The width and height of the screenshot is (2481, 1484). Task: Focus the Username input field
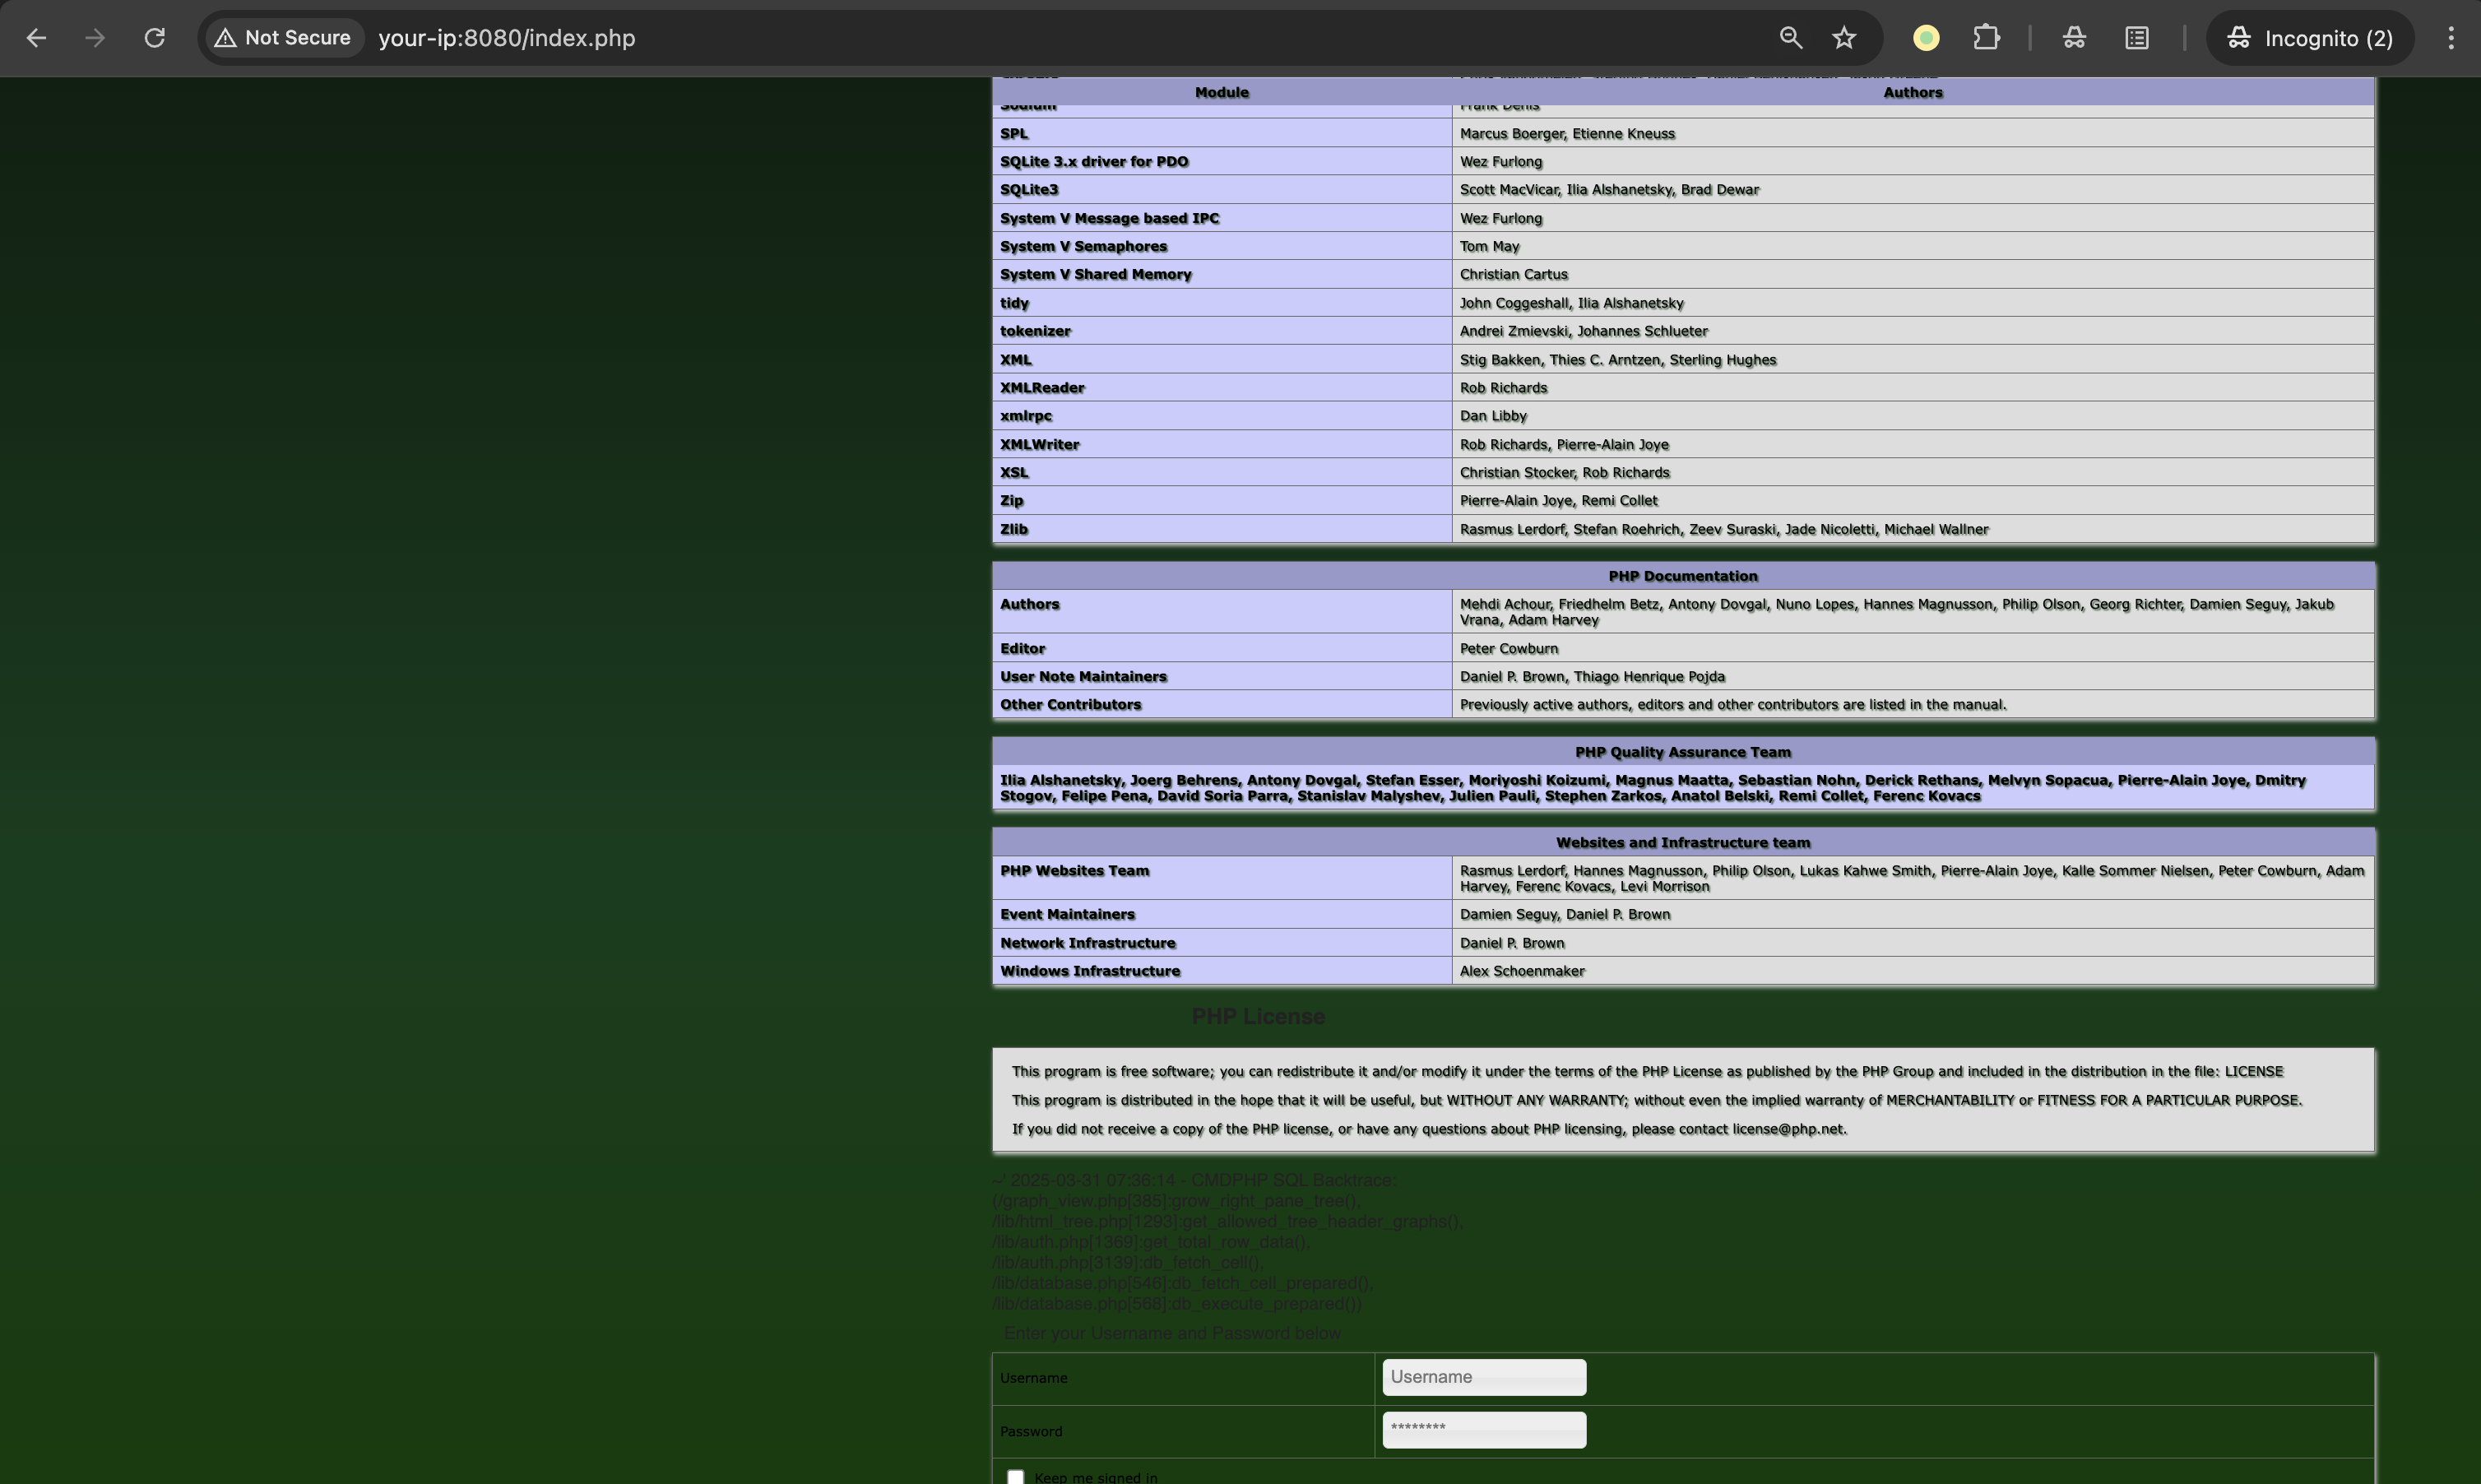click(1483, 1377)
